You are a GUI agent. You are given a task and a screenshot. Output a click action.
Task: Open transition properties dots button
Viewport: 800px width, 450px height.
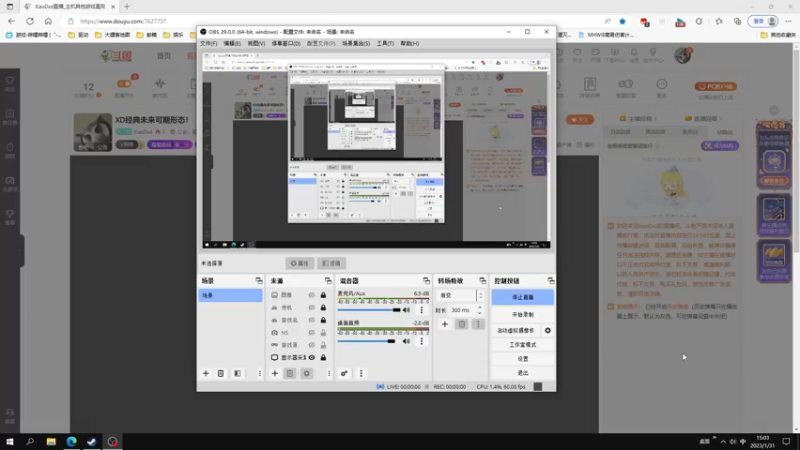click(478, 324)
